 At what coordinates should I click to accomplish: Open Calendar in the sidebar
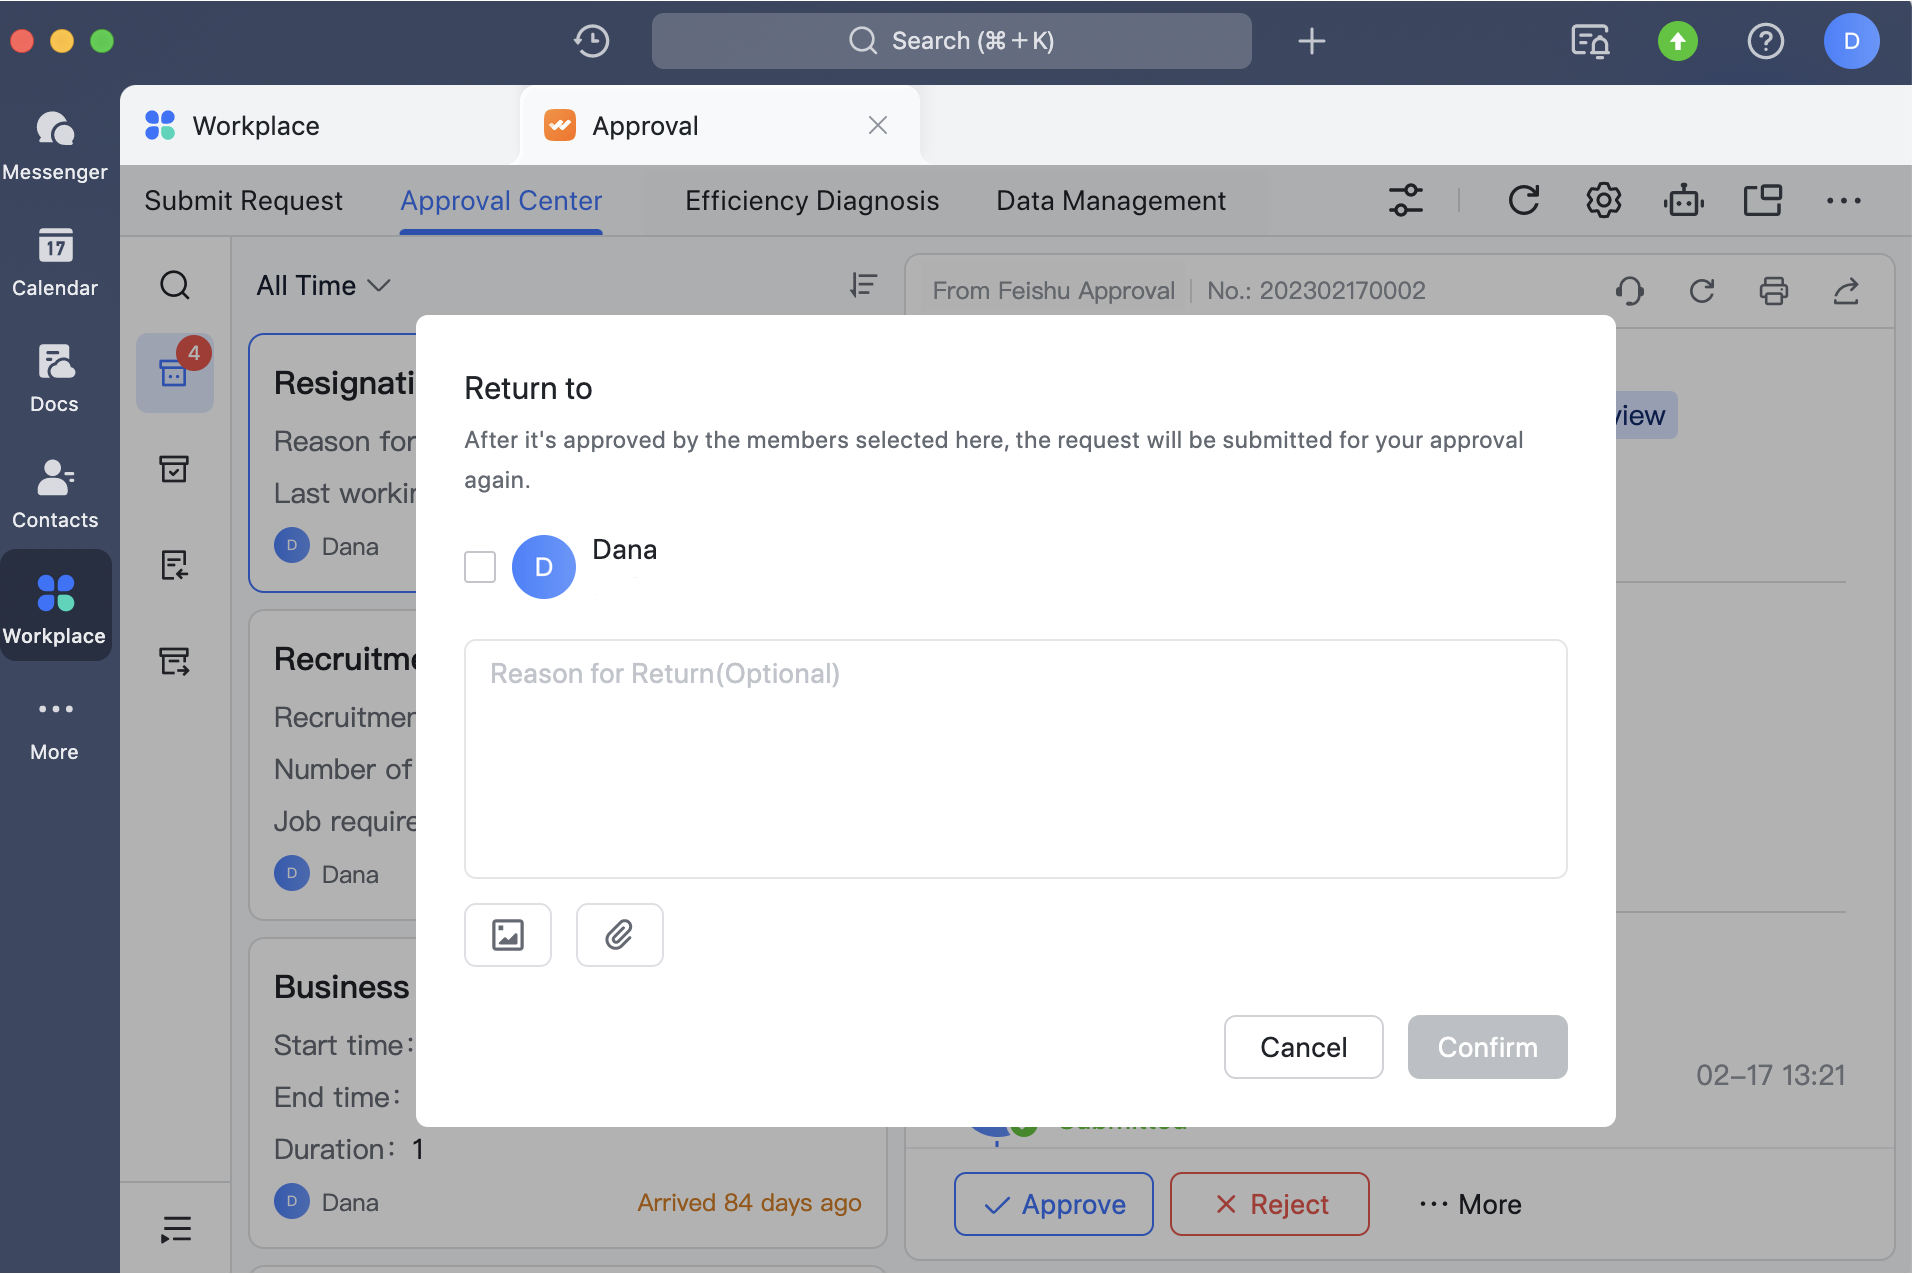coord(55,262)
